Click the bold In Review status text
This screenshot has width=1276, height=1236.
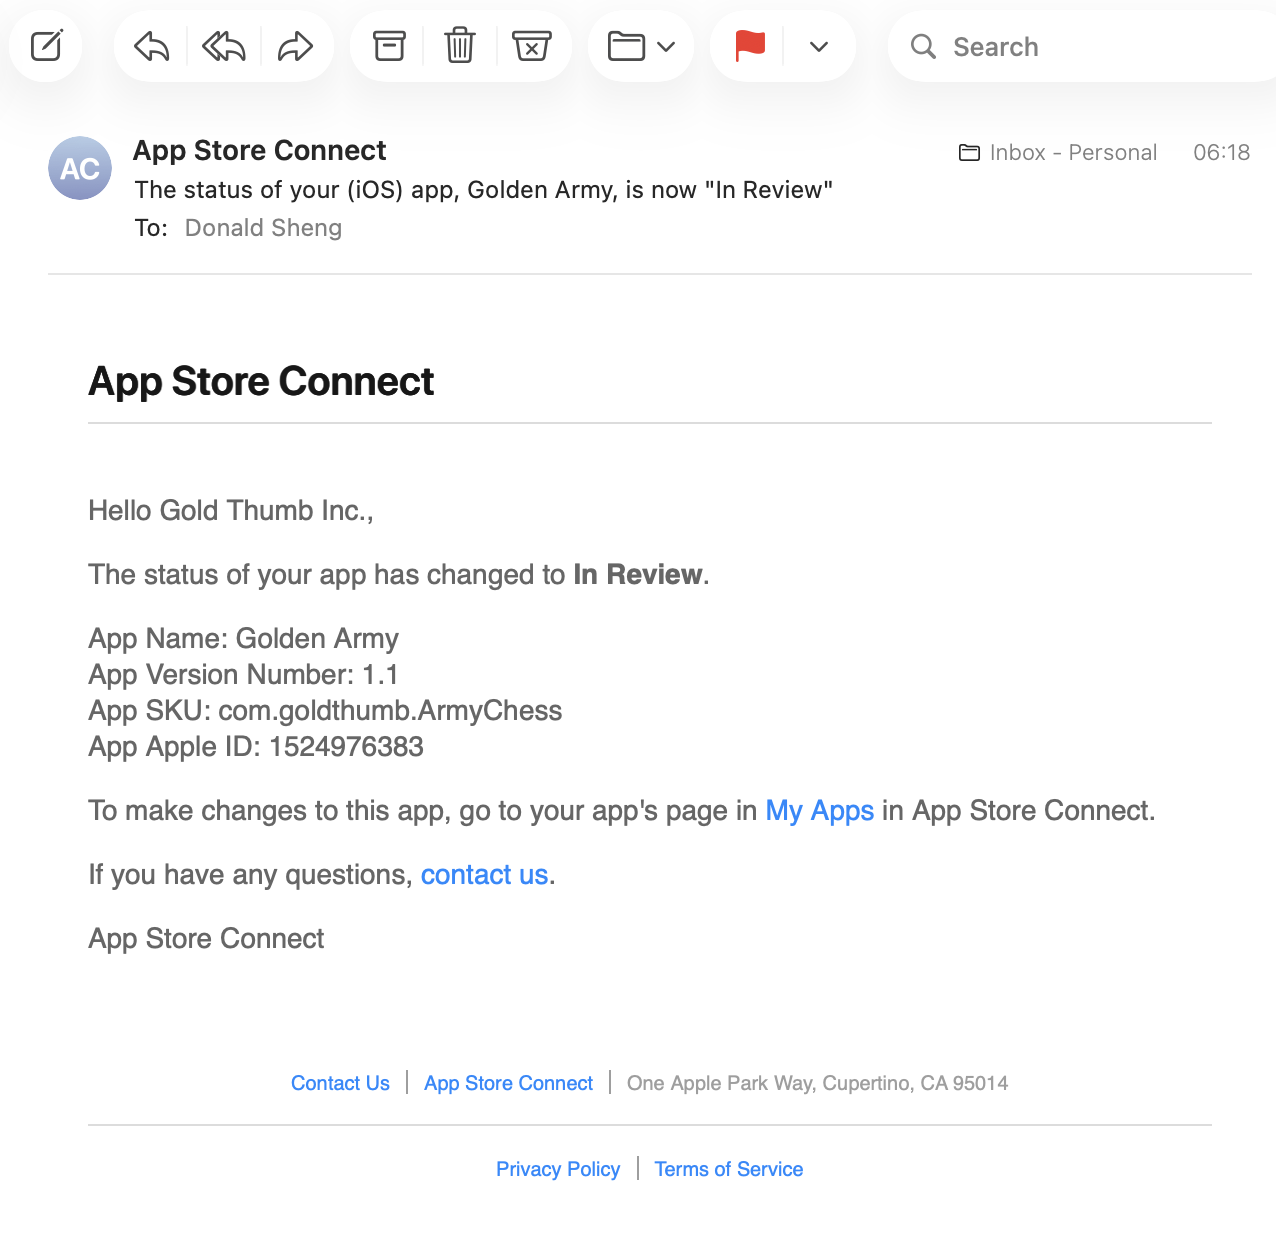pos(638,574)
